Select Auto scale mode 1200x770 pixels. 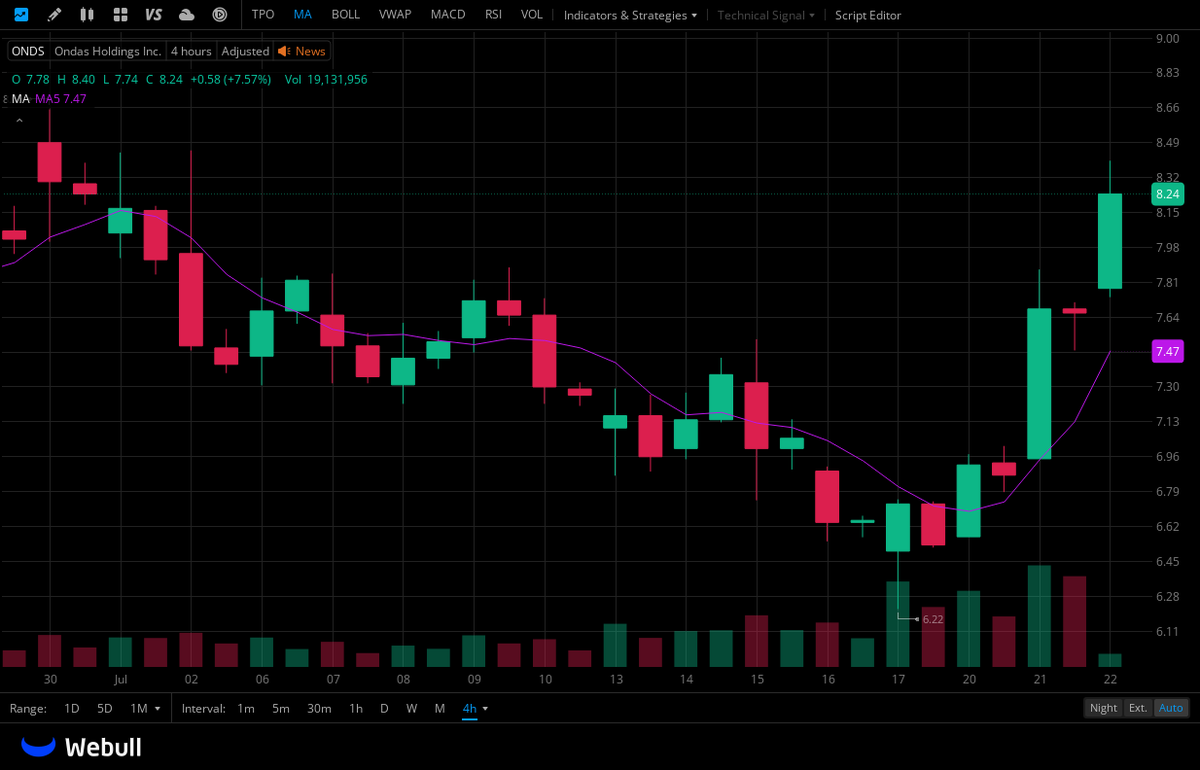pos(1171,708)
